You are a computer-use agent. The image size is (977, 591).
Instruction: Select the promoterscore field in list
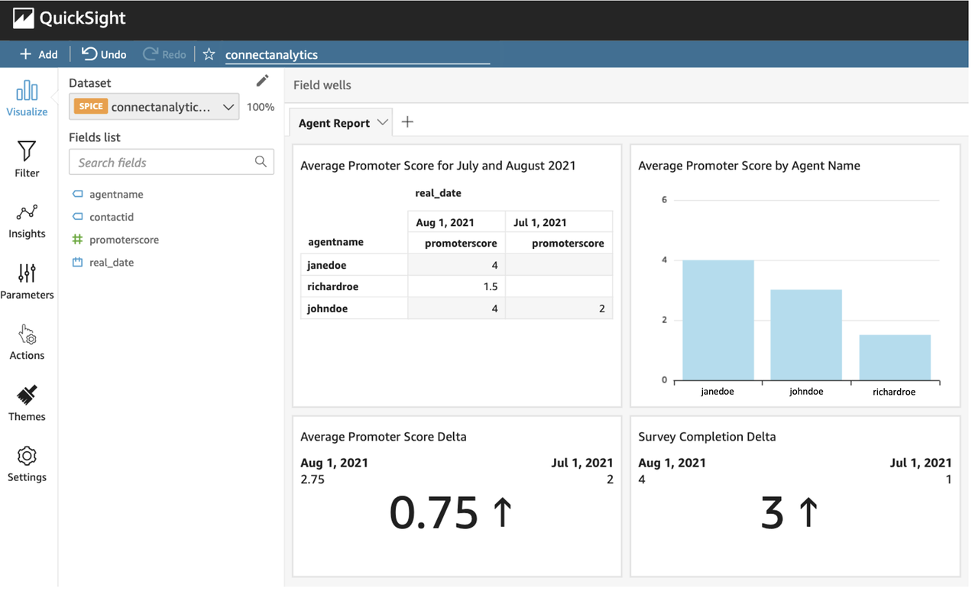click(123, 240)
